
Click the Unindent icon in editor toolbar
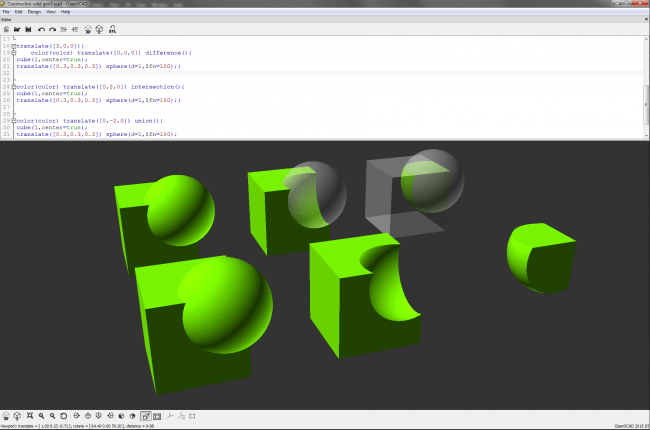(63, 29)
